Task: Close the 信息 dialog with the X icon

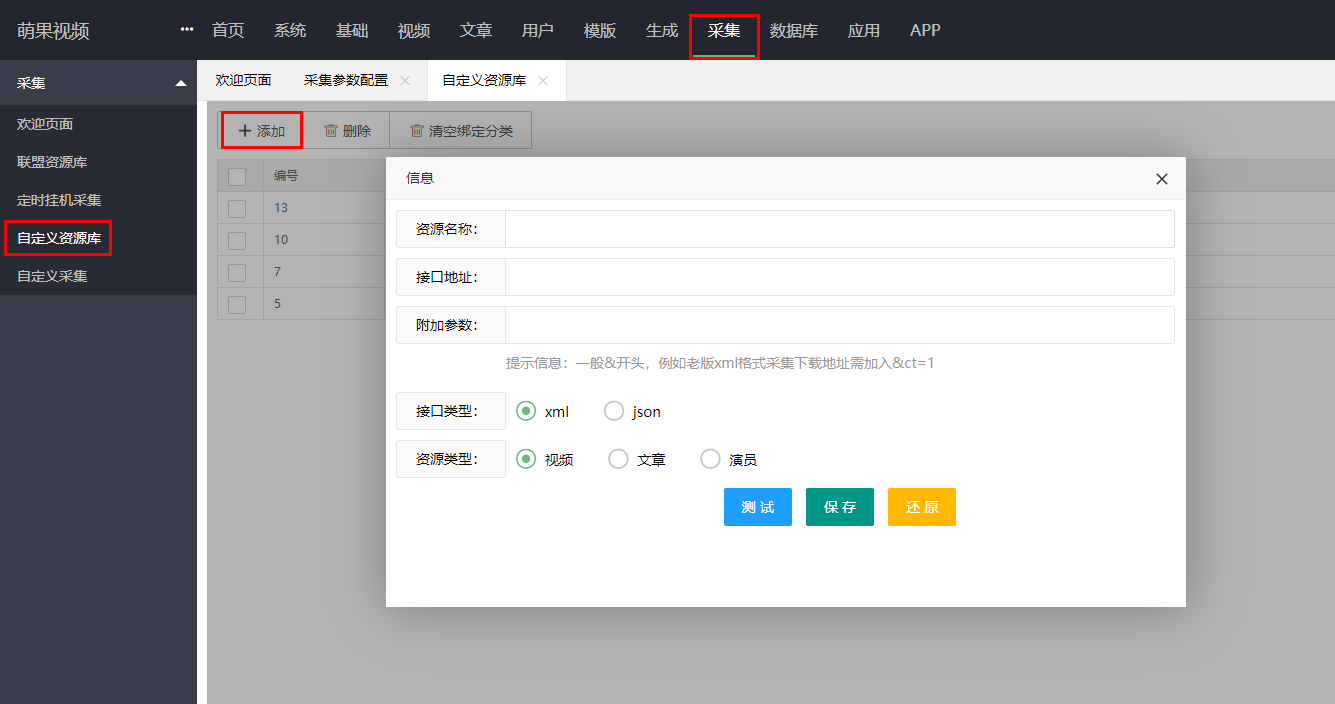Action: [x=1161, y=179]
